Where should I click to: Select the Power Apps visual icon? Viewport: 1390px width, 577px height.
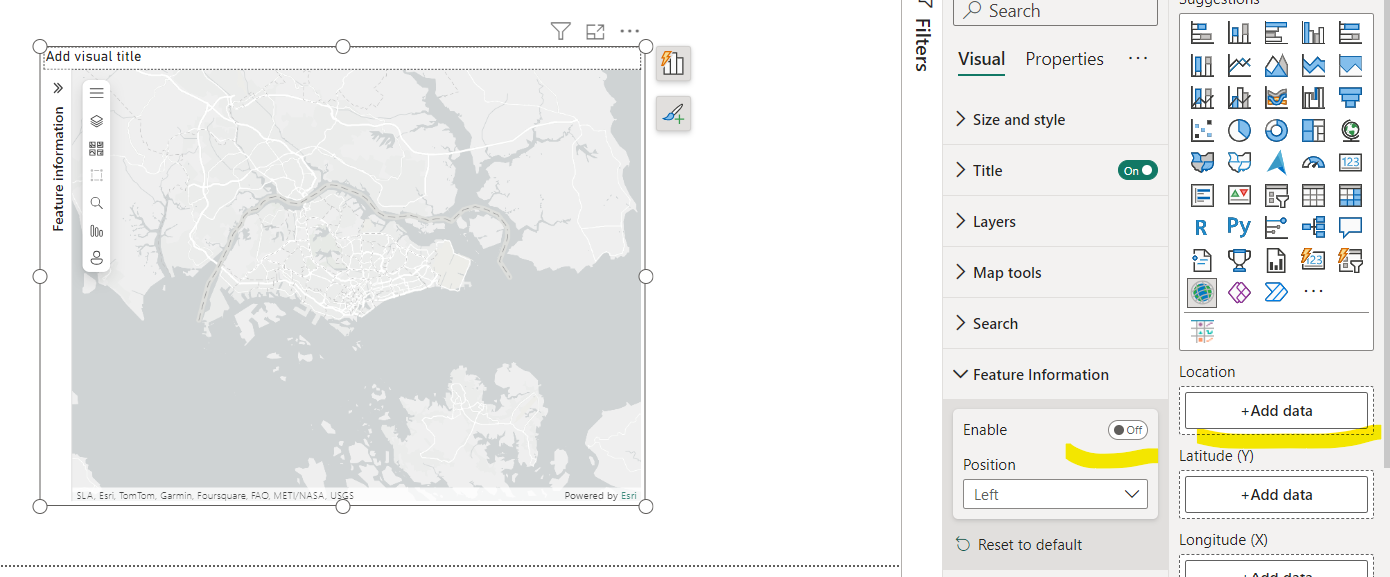coord(1239,292)
